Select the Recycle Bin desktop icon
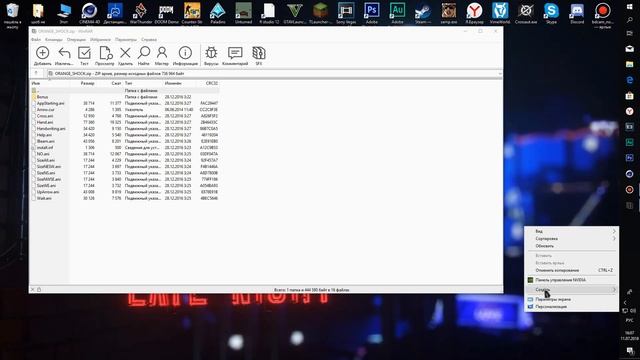Screen dimensions: 640x360 (12, 15)
